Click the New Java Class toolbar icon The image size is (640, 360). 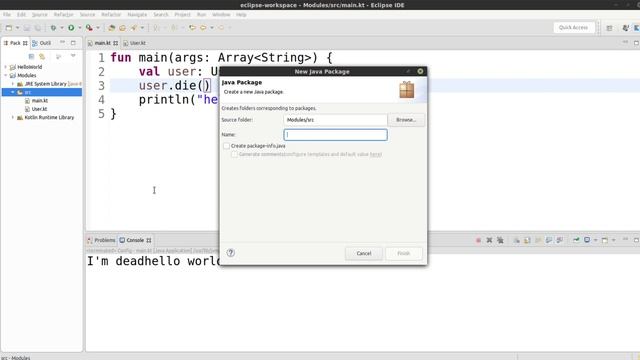122,28
